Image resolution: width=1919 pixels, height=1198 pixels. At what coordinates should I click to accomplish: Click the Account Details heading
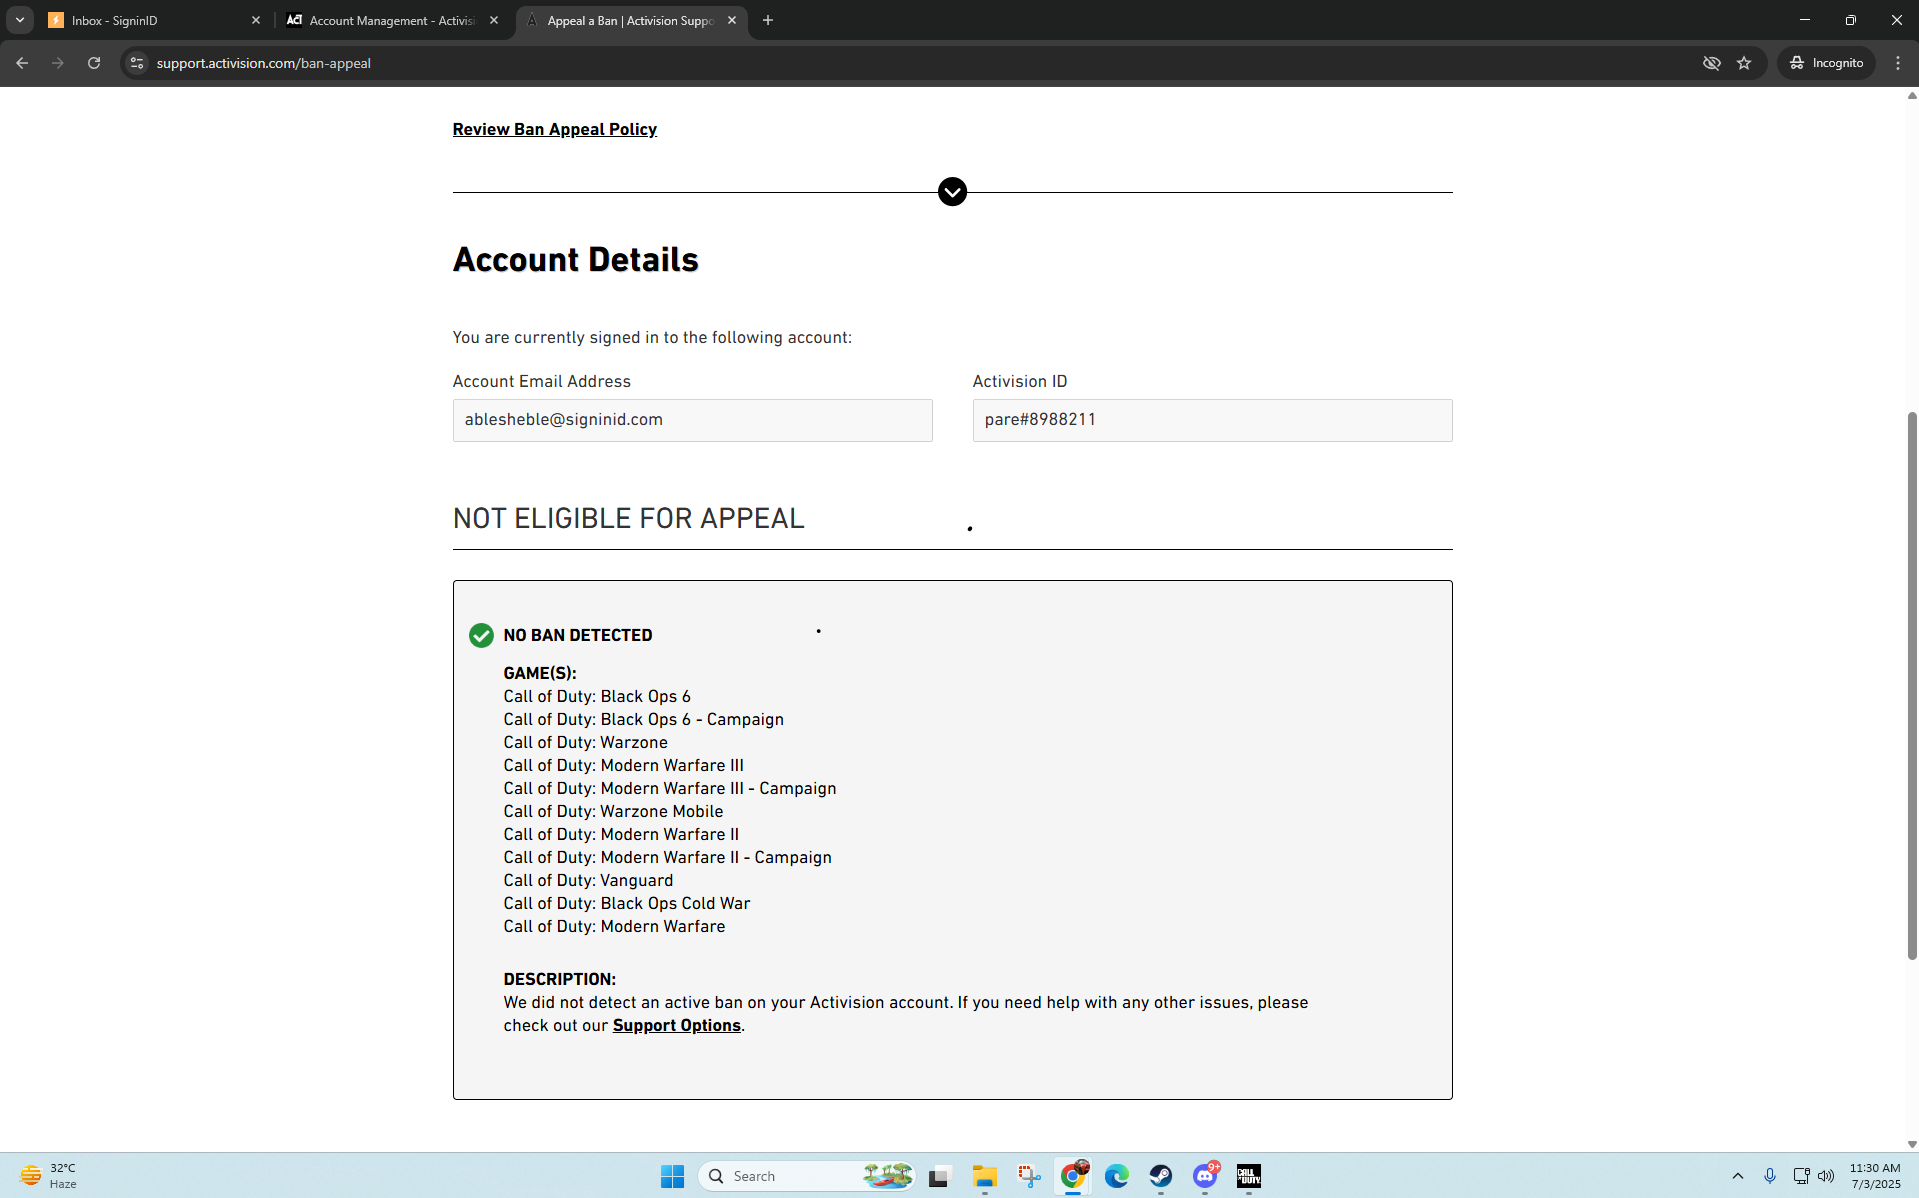[x=576, y=260]
